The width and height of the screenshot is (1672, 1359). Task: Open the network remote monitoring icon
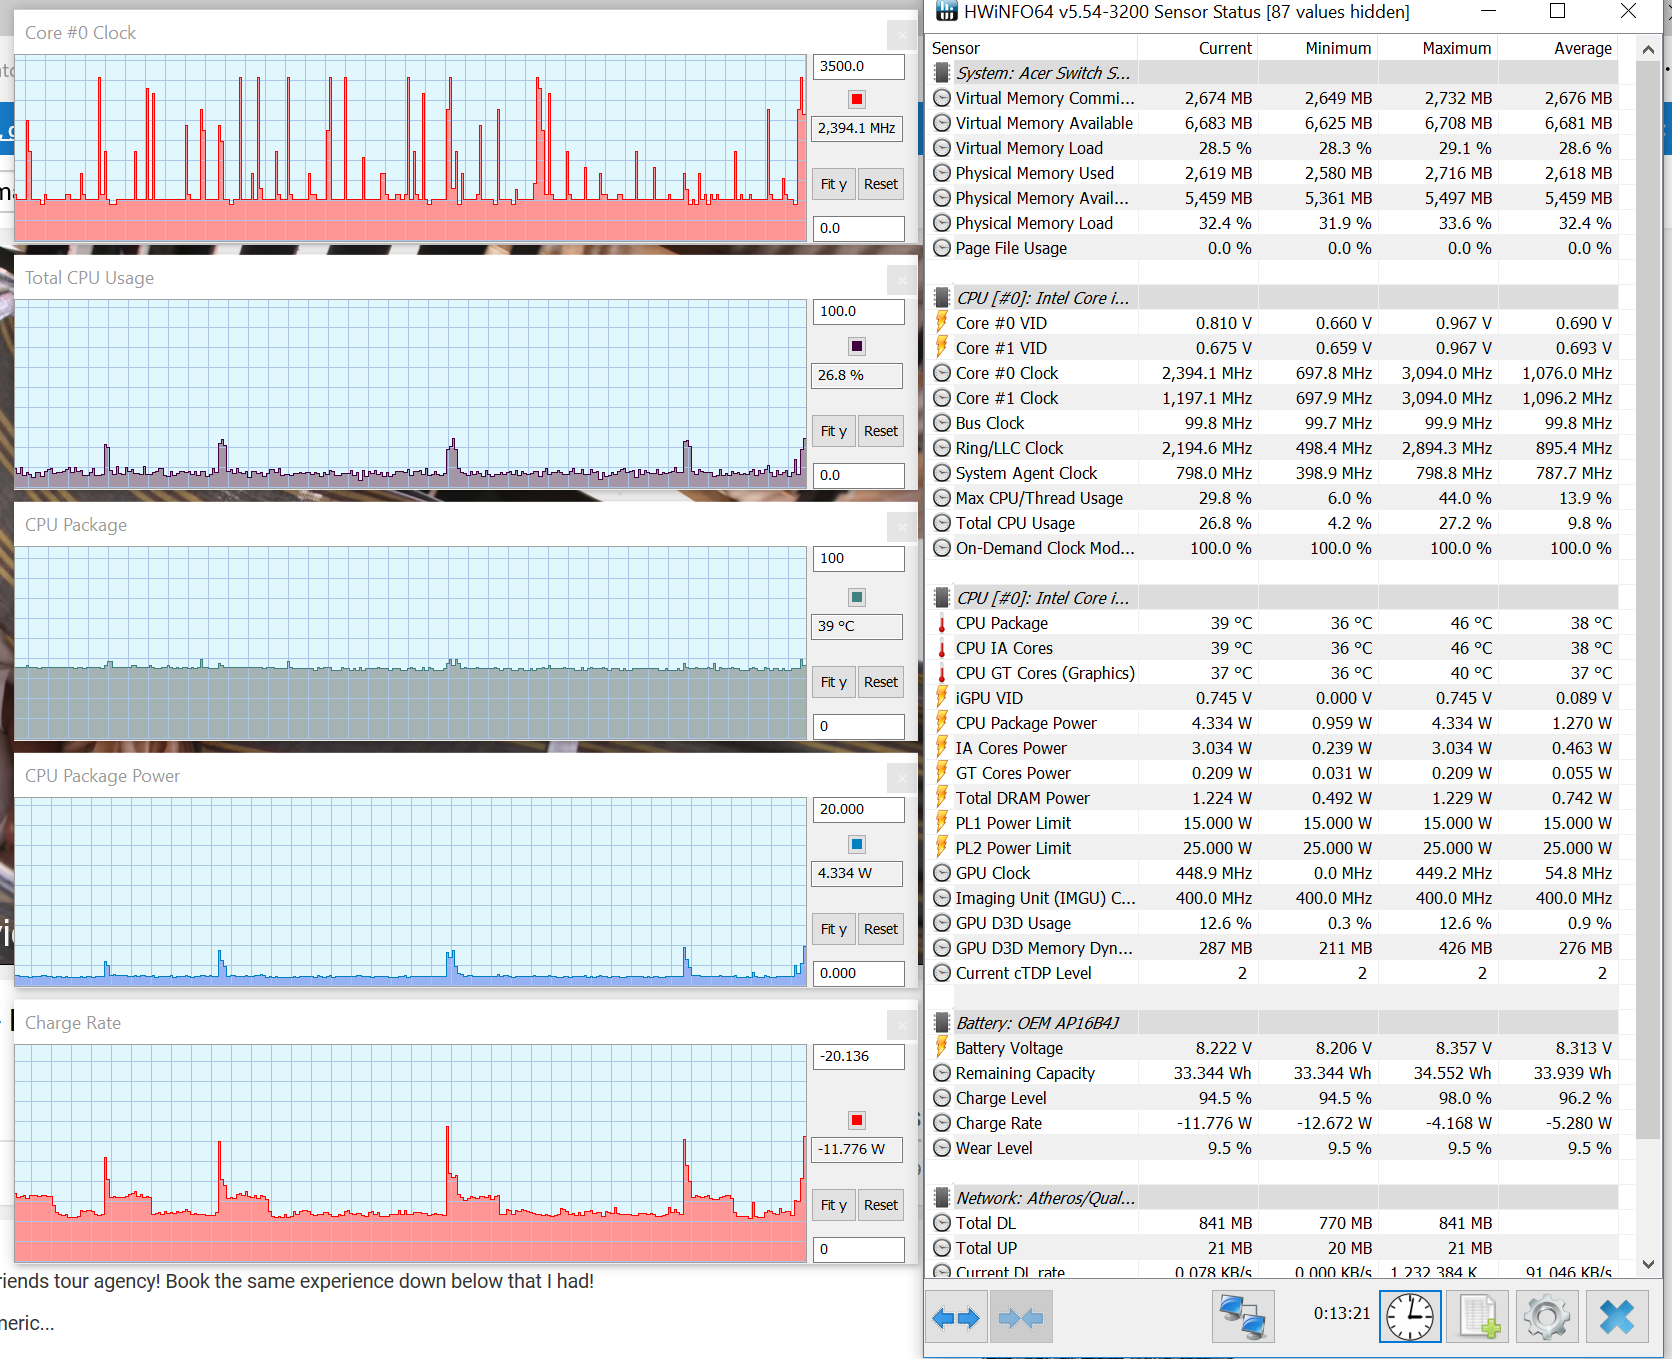(x=1243, y=1317)
